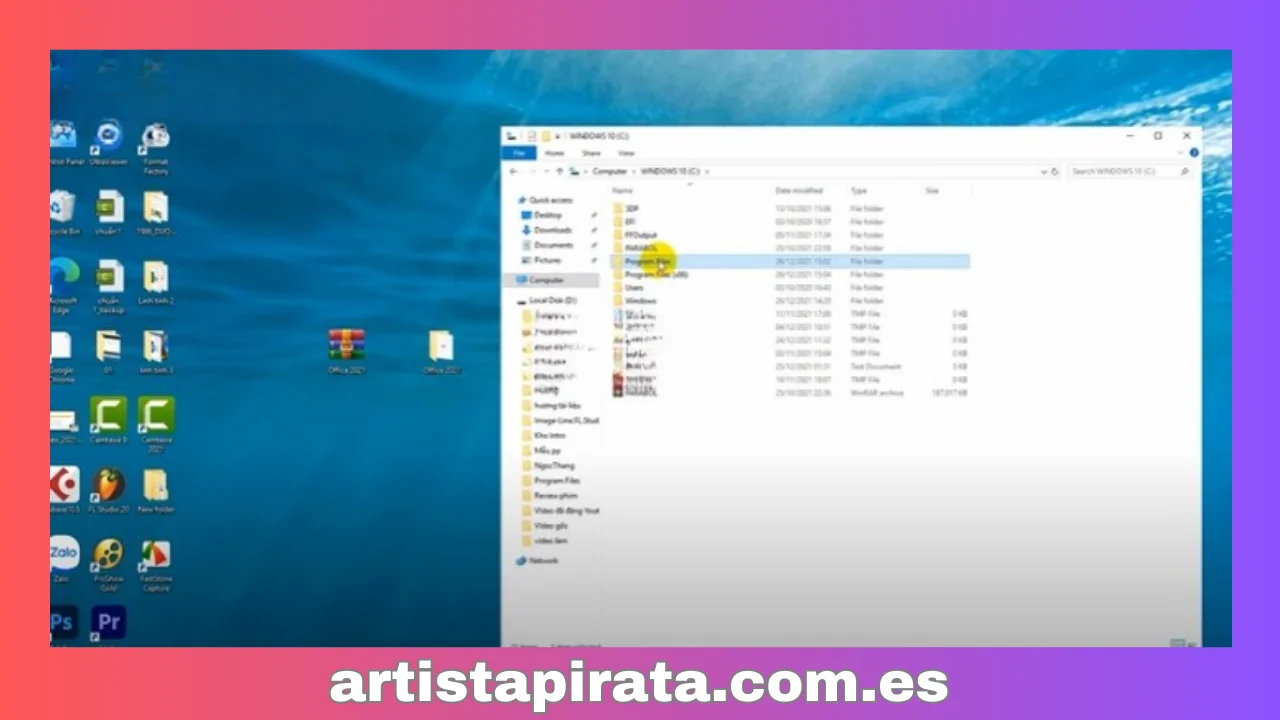Open the Premiere Pro (Pr) desktop shortcut

pos(108,622)
